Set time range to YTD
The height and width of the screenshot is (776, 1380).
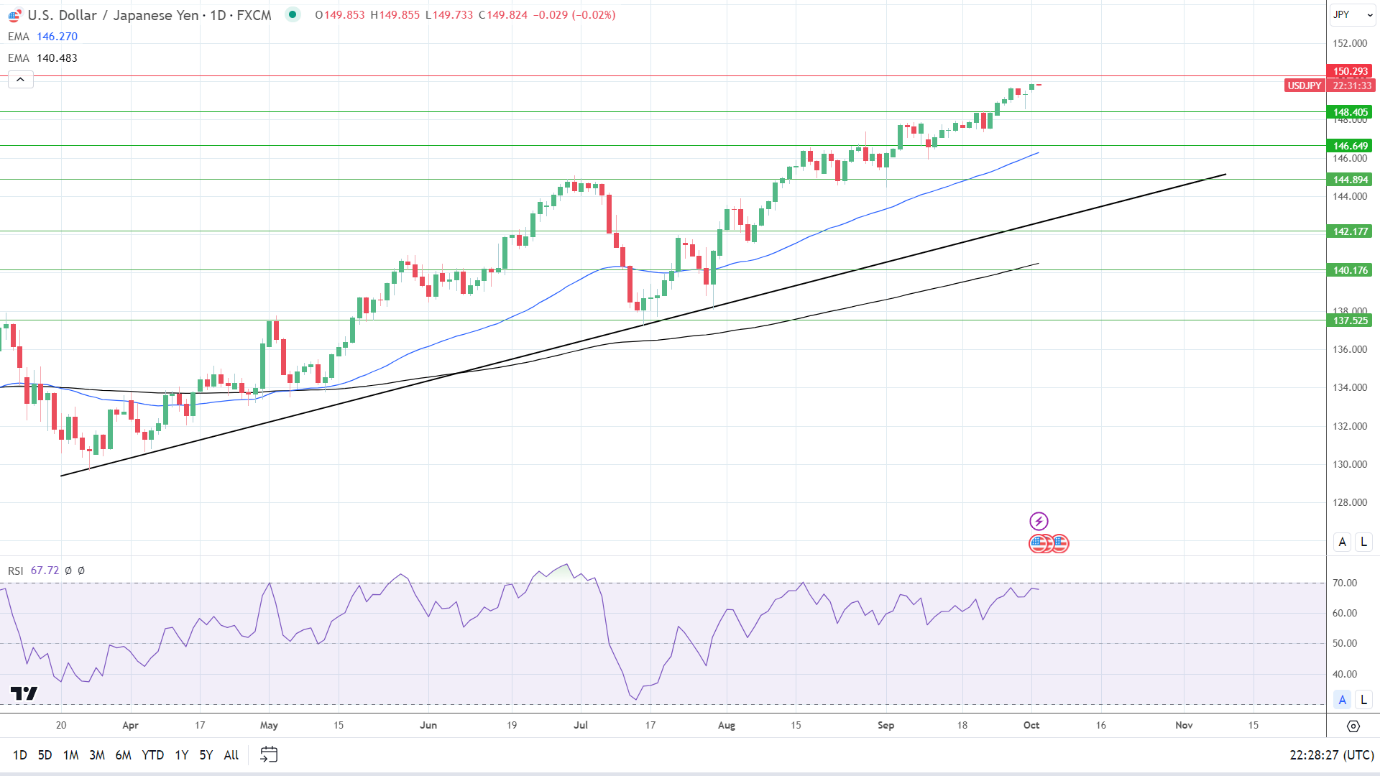(153, 755)
